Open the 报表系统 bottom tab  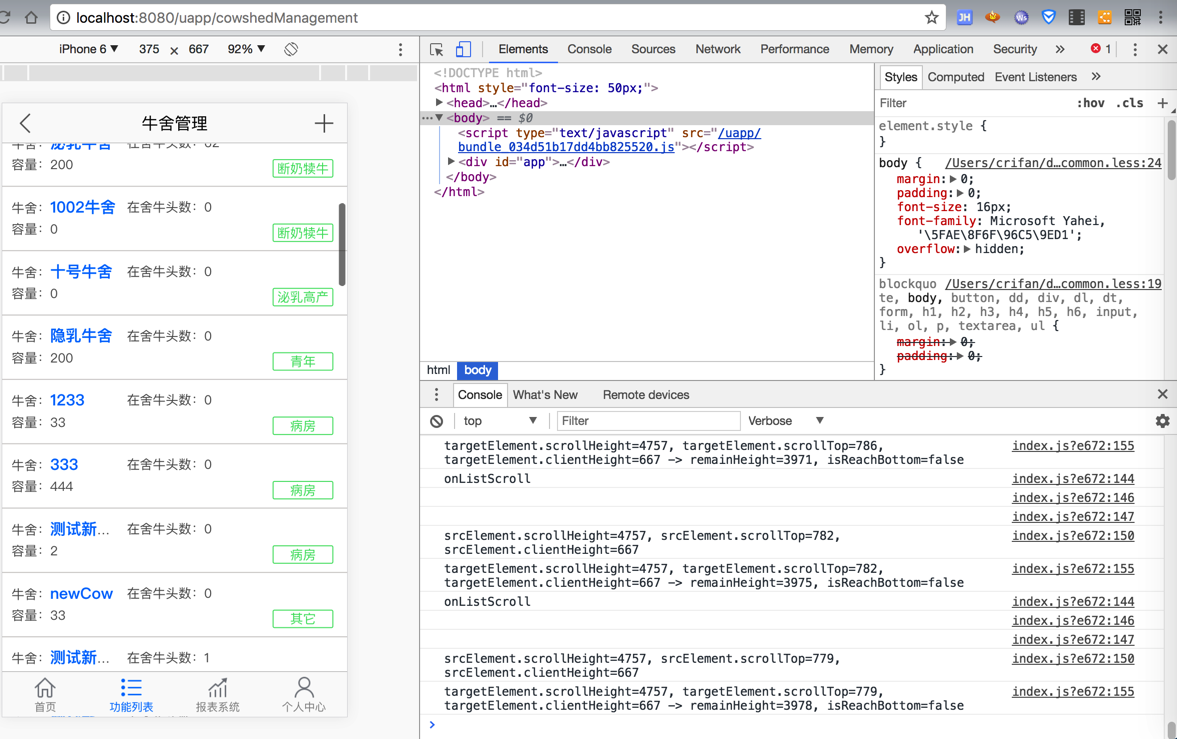pyautogui.click(x=217, y=694)
